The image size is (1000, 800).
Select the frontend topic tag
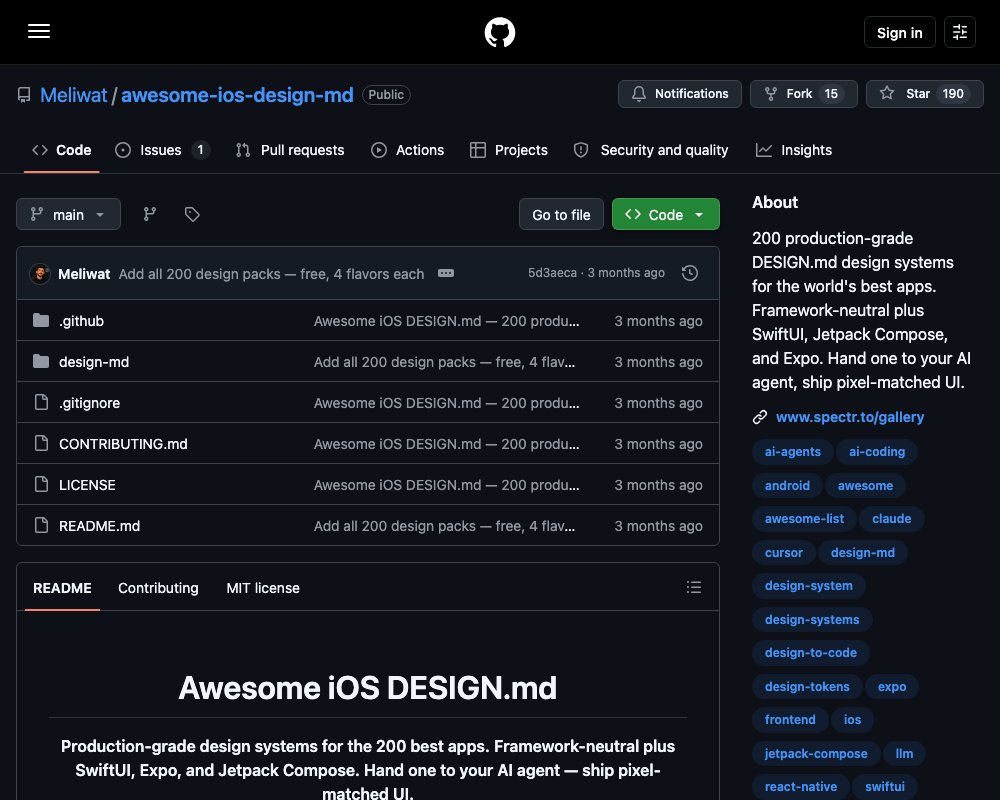pyautogui.click(x=790, y=720)
